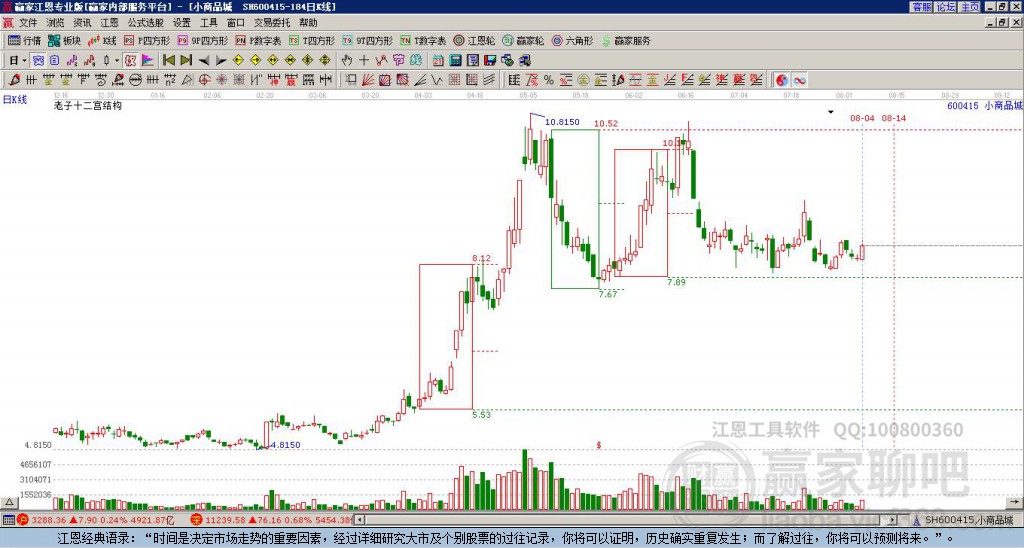Select the red fan lines tool
This screenshot has width=1024, height=548.
click(x=368, y=80)
